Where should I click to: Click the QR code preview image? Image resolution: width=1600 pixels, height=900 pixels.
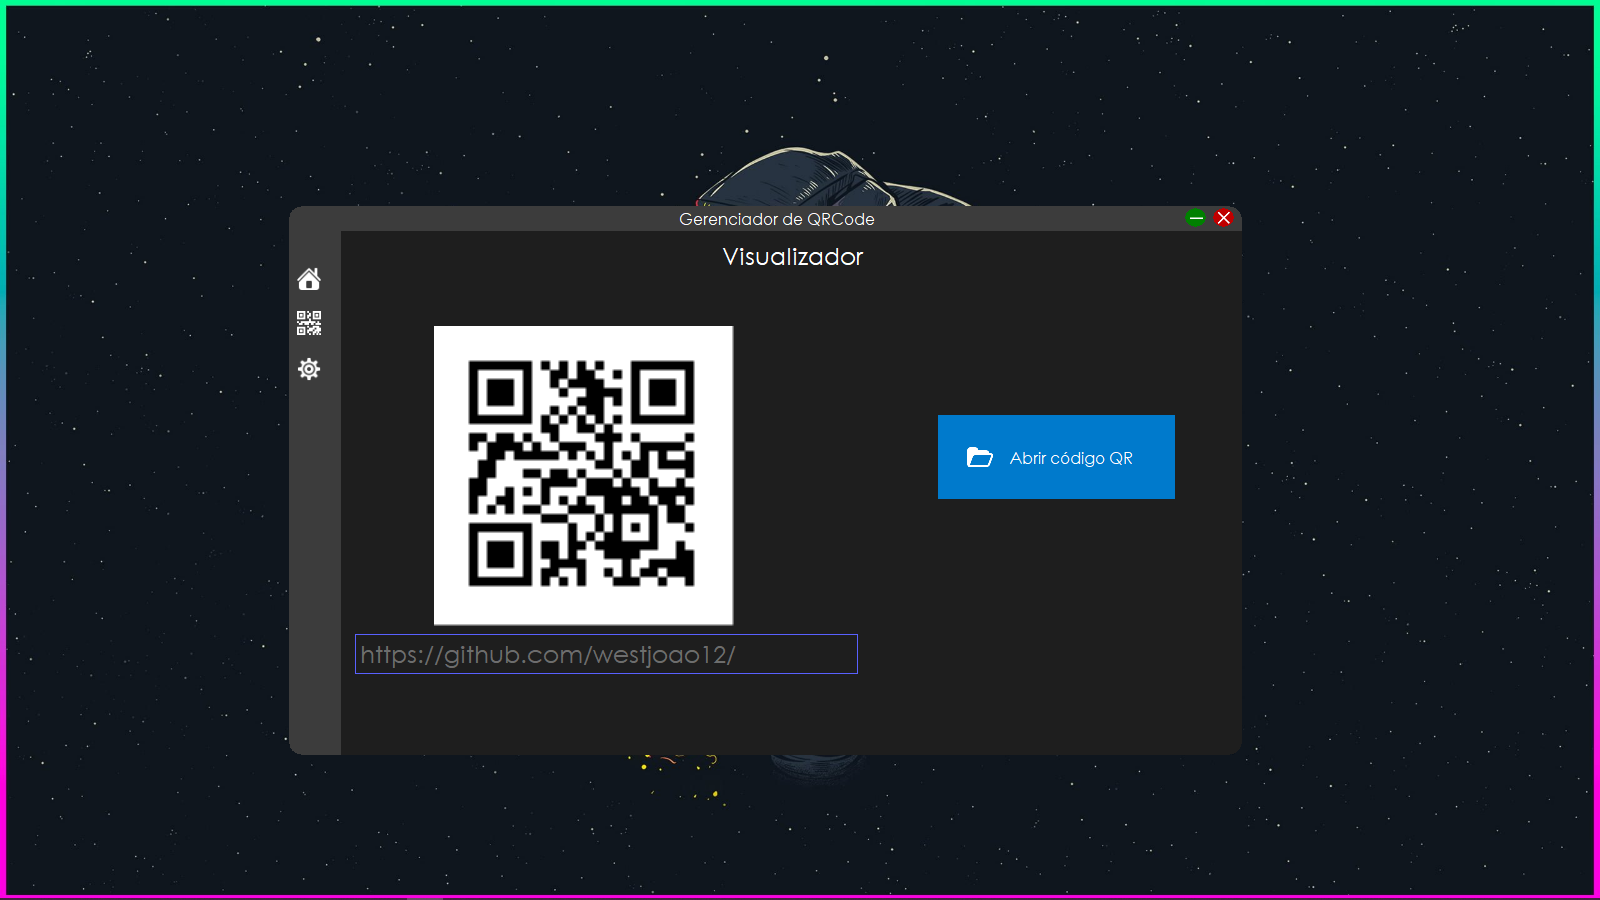(x=583, y=475)
